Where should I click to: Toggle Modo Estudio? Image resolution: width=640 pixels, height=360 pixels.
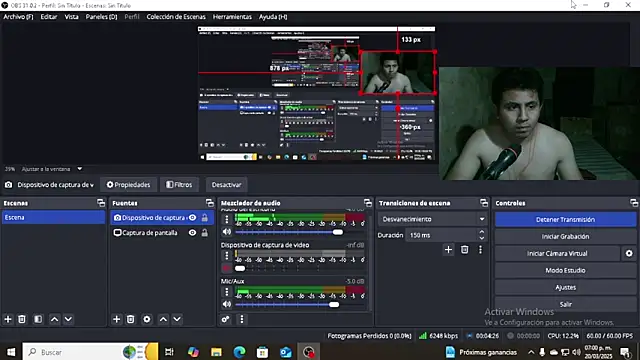565,271
